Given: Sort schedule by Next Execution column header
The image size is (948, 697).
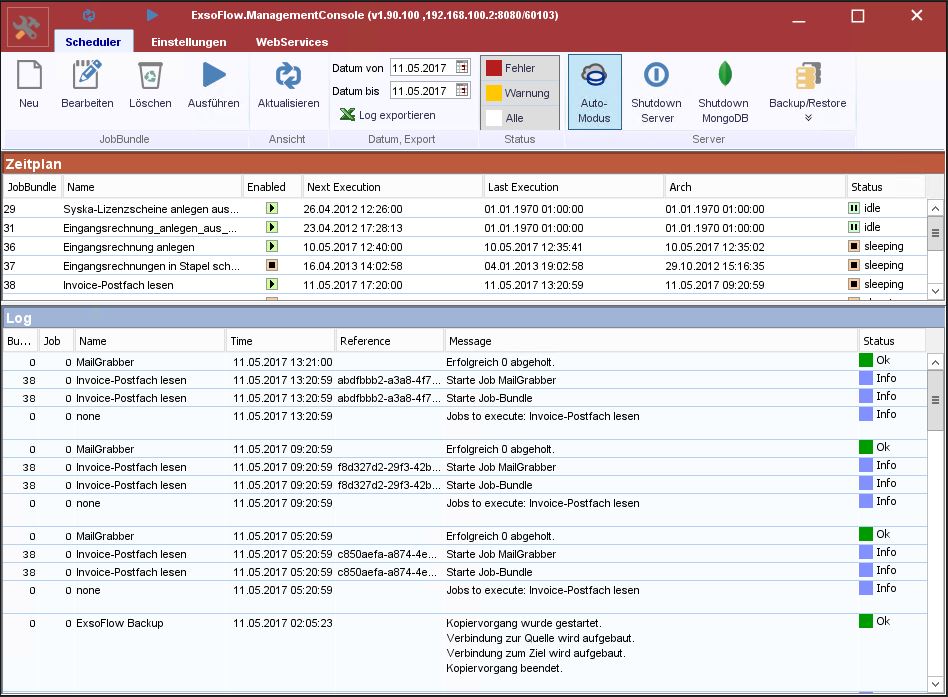Looking at the screenshot, I should point(391,187).
